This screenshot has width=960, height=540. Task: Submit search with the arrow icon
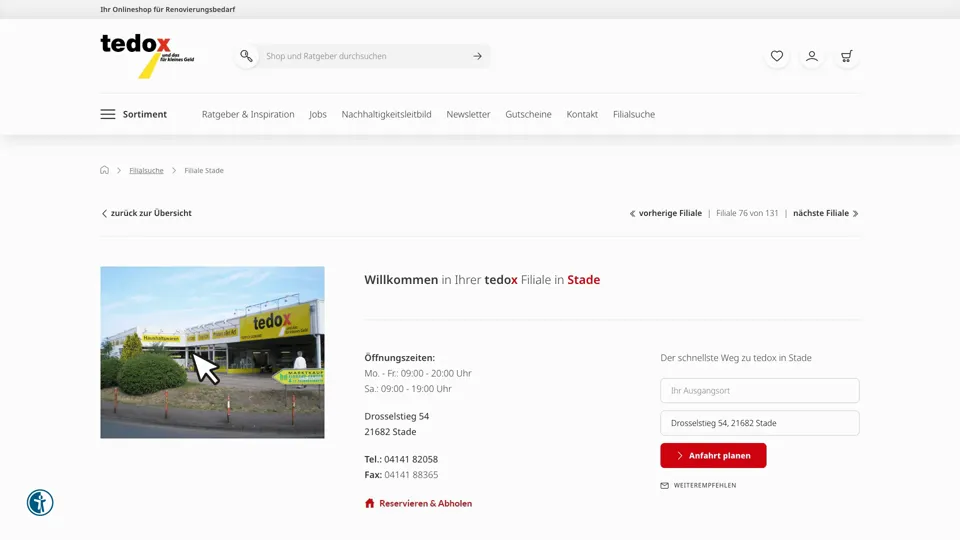tap(478, 56)
